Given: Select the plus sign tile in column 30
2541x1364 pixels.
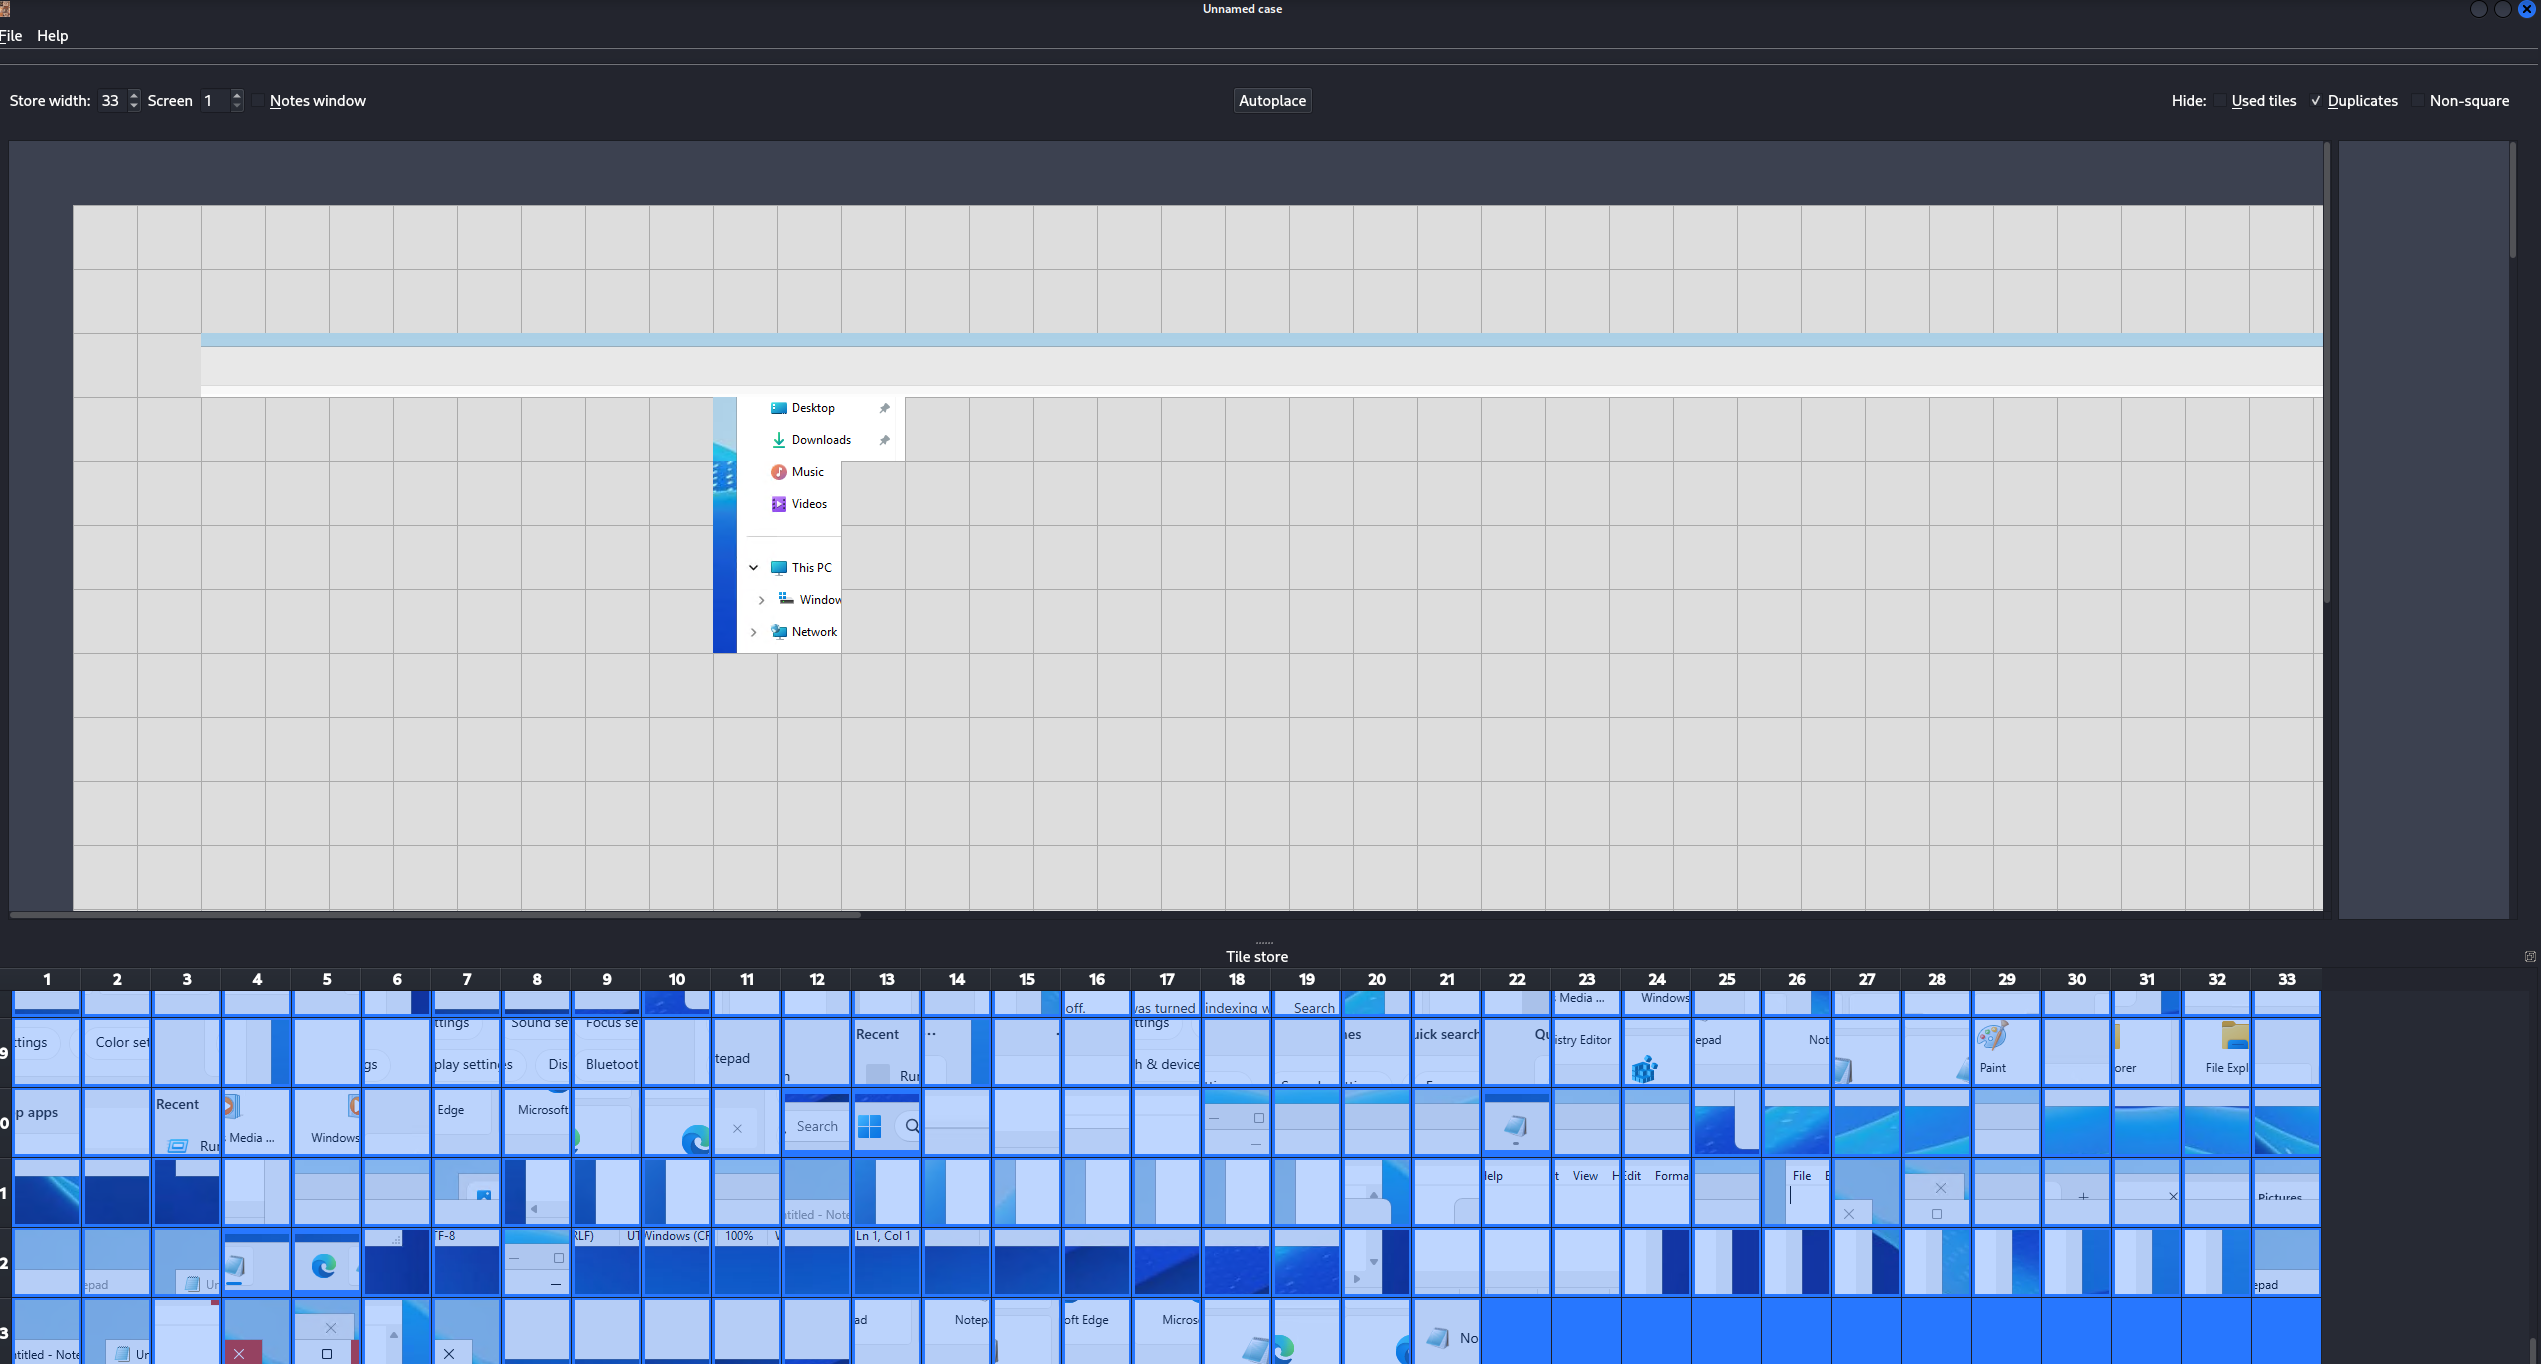Looking at the screenshot, I should 2077,1192.
